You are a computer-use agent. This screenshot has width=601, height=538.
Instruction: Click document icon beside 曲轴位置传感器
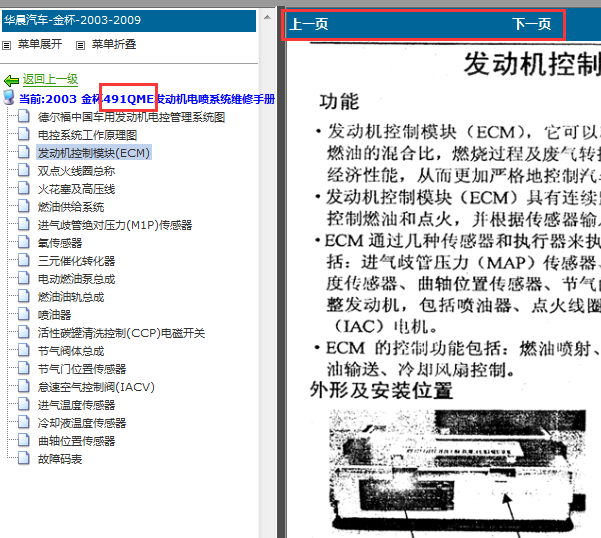[x=24, y=440]
